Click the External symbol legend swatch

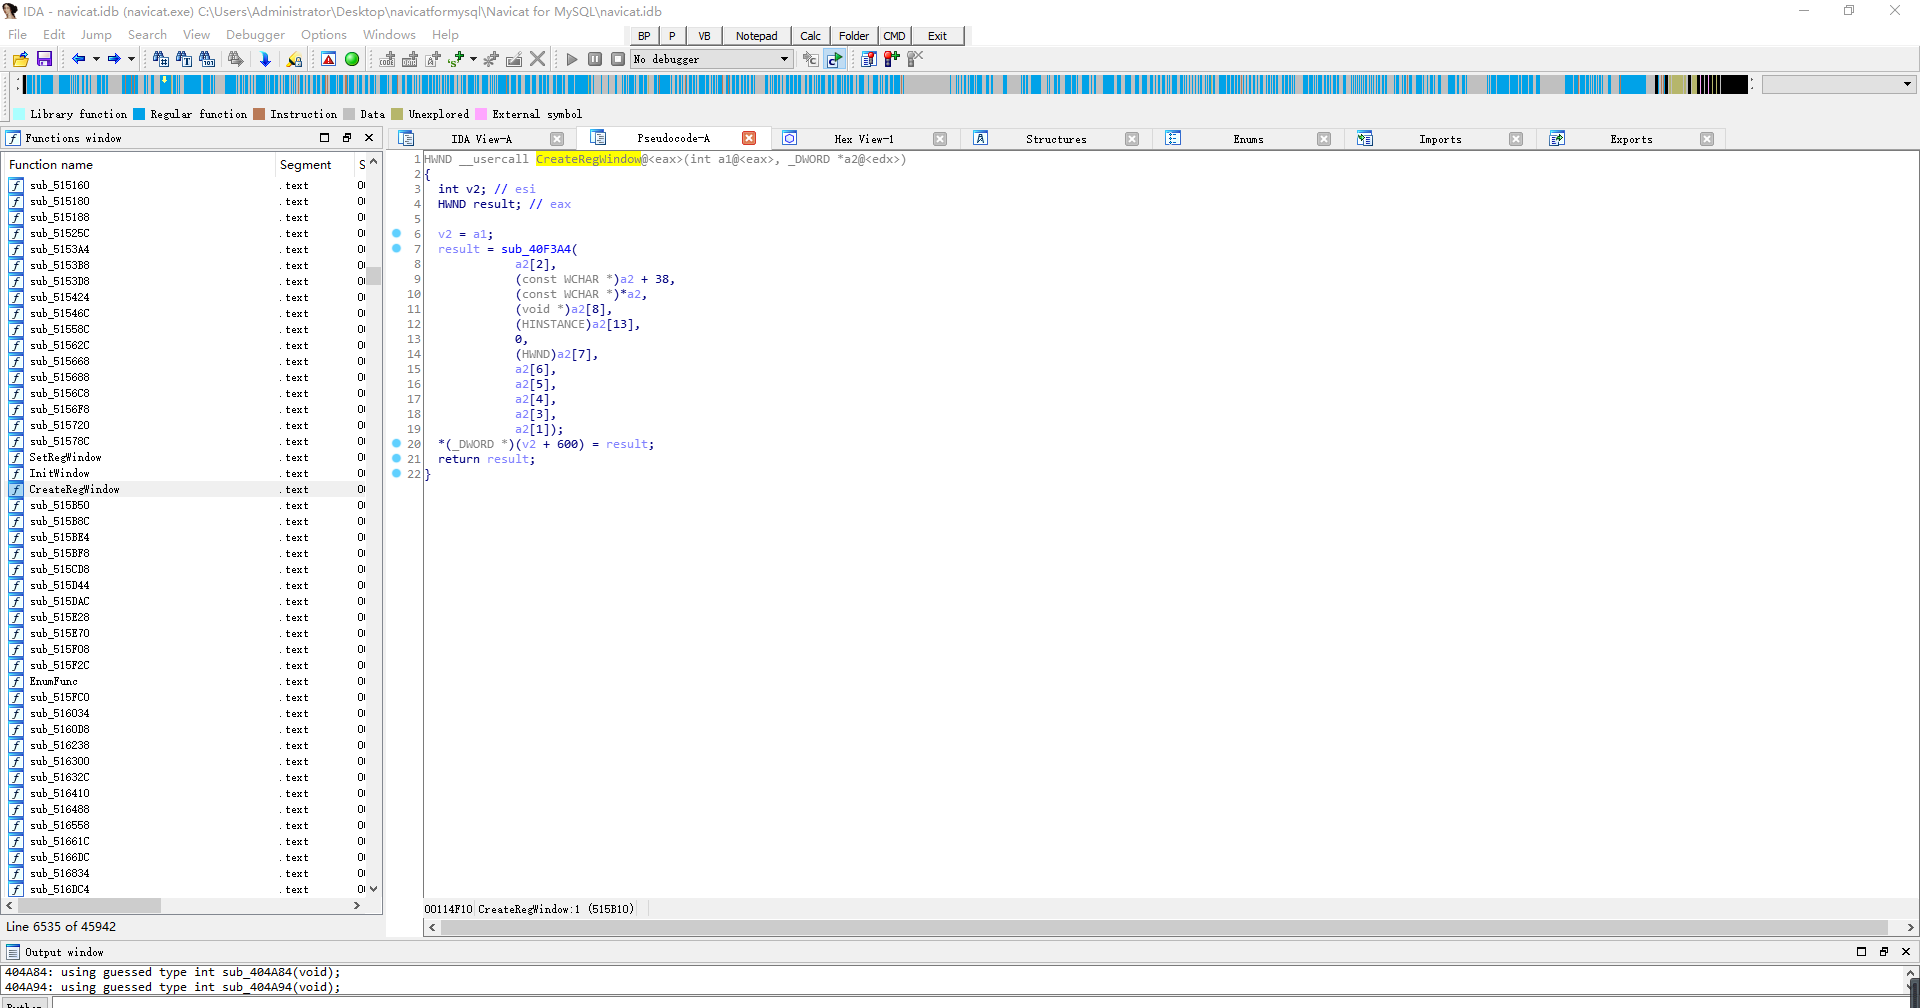481,114
